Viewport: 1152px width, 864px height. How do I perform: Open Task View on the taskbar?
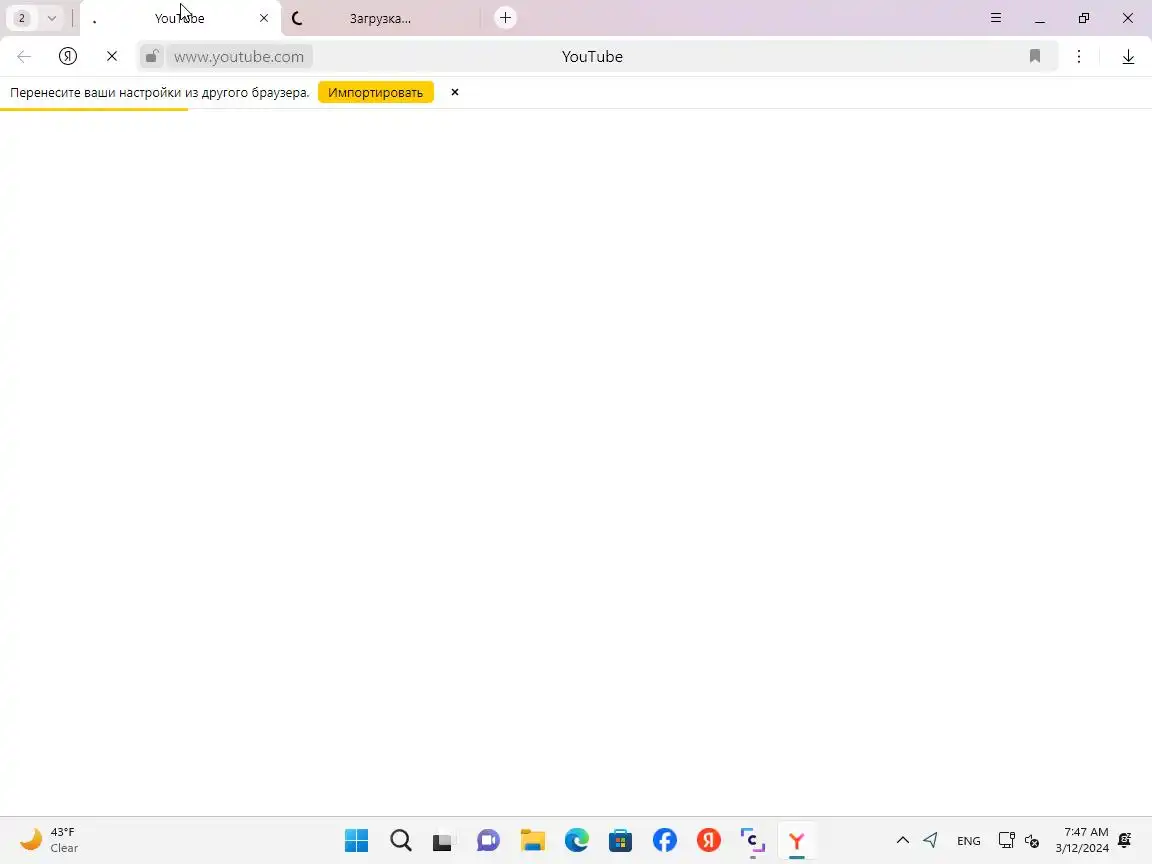444,840
